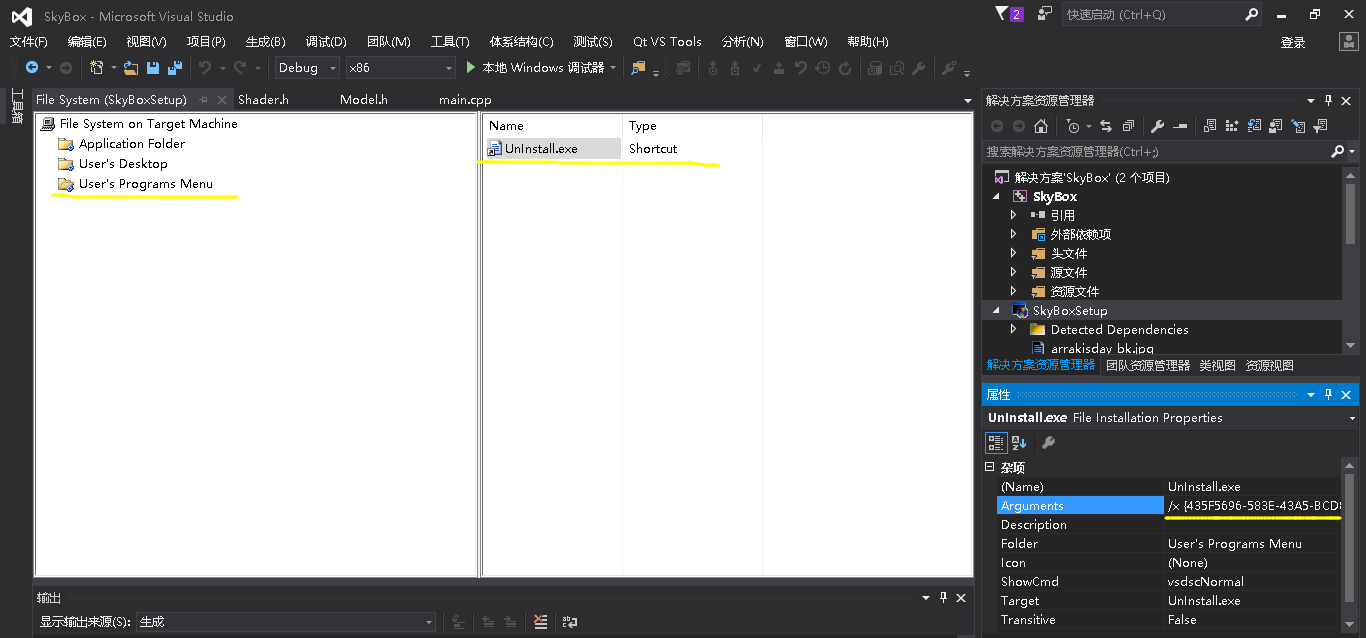Screen dimensions: 1366x638
Task: Click the wrench Properties icon in Solution Explorer
Action: [1158, 126]
